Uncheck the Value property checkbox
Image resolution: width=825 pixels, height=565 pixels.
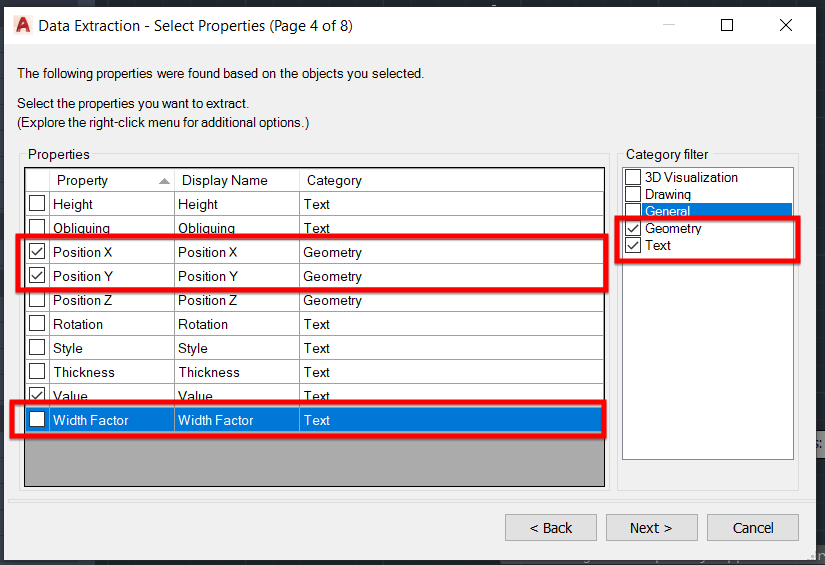37,395
